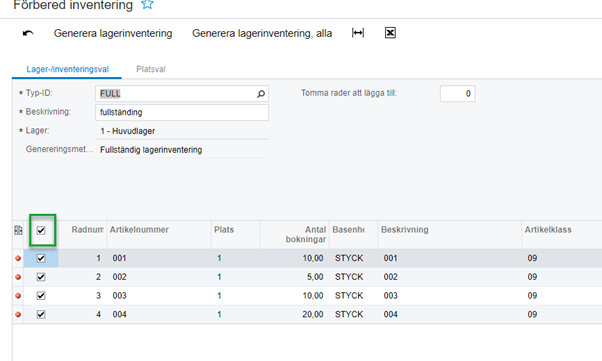This screenshot has width=602, height=361.
Task: Click the undo arrow icon in toolbar
Action: pos(28,33)
